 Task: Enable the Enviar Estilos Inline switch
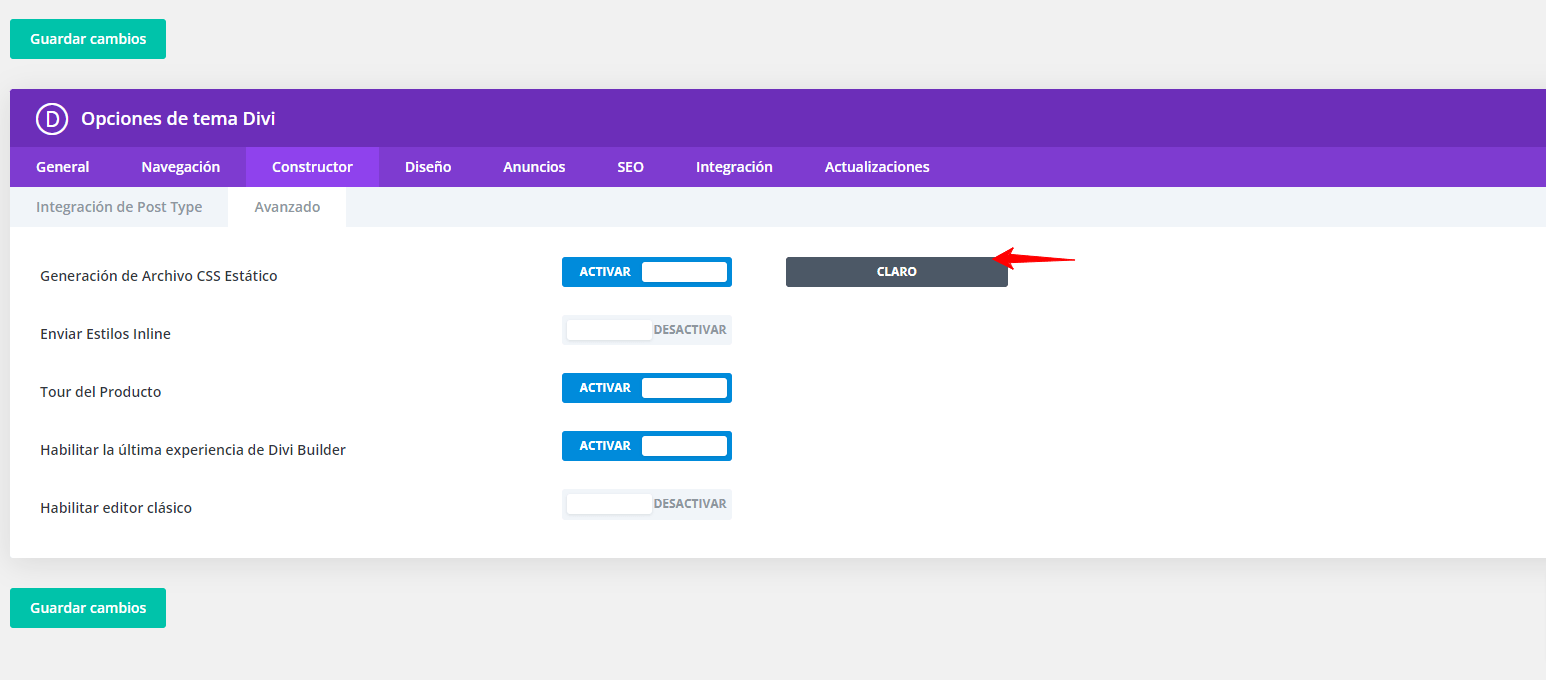point(647,330)
